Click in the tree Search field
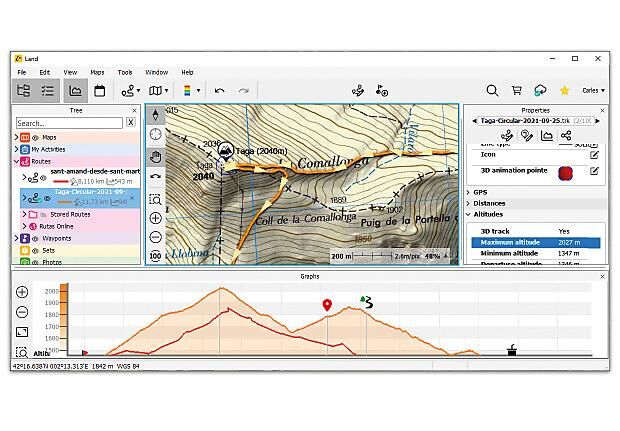 click(x=69, y=123)
